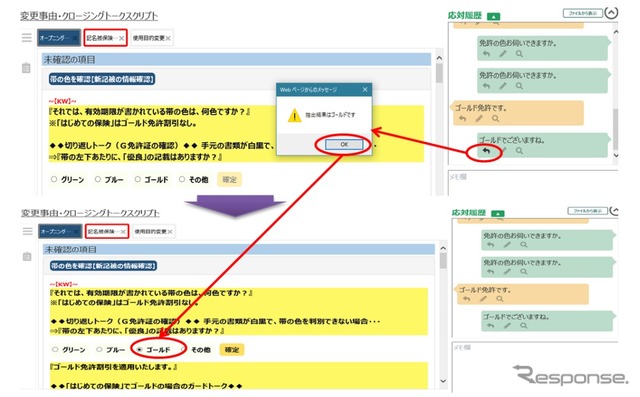Switch to 記名被保険 tab in upper screen
640x397 pixels.
point(105,38)
